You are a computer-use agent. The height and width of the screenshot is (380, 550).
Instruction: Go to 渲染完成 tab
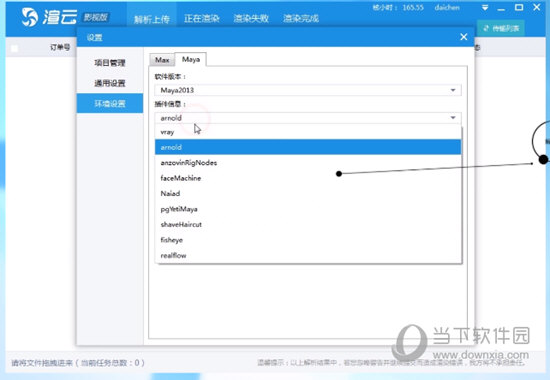(301, 19)
